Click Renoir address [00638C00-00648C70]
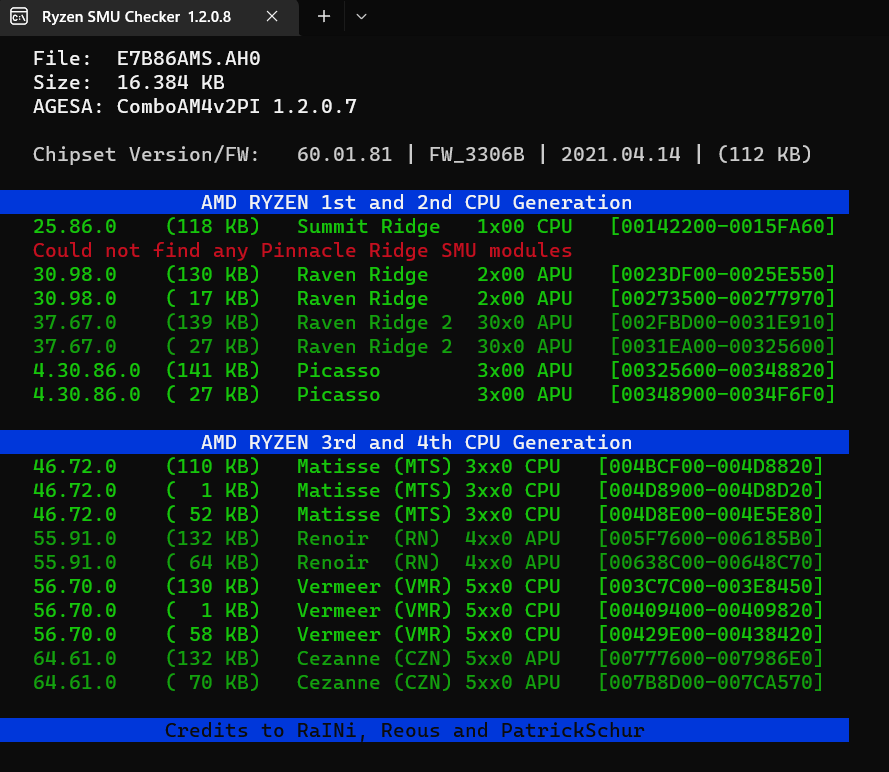The image size is (889, 772). click(x=710, y=562)
